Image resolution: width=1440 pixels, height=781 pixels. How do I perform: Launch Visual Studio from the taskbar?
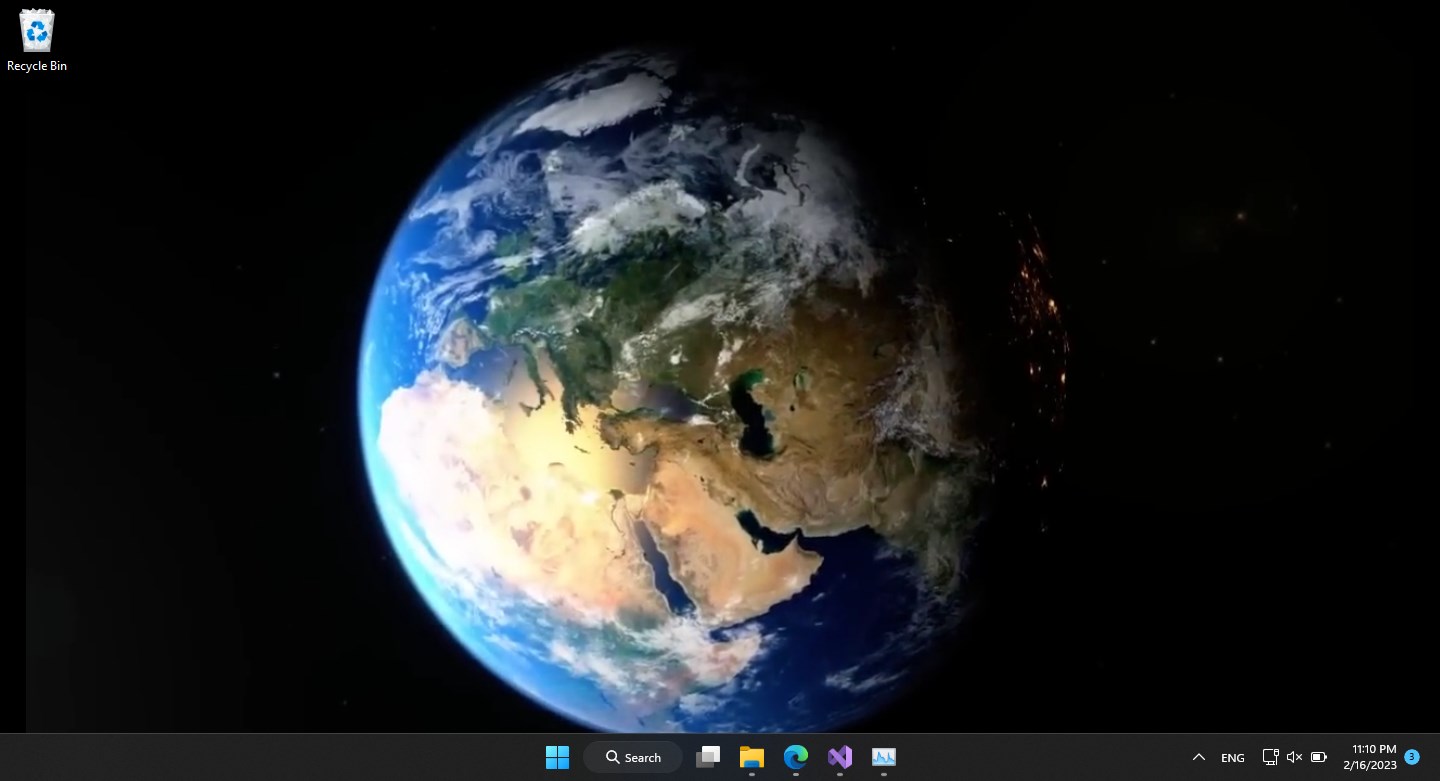point(839,757)
